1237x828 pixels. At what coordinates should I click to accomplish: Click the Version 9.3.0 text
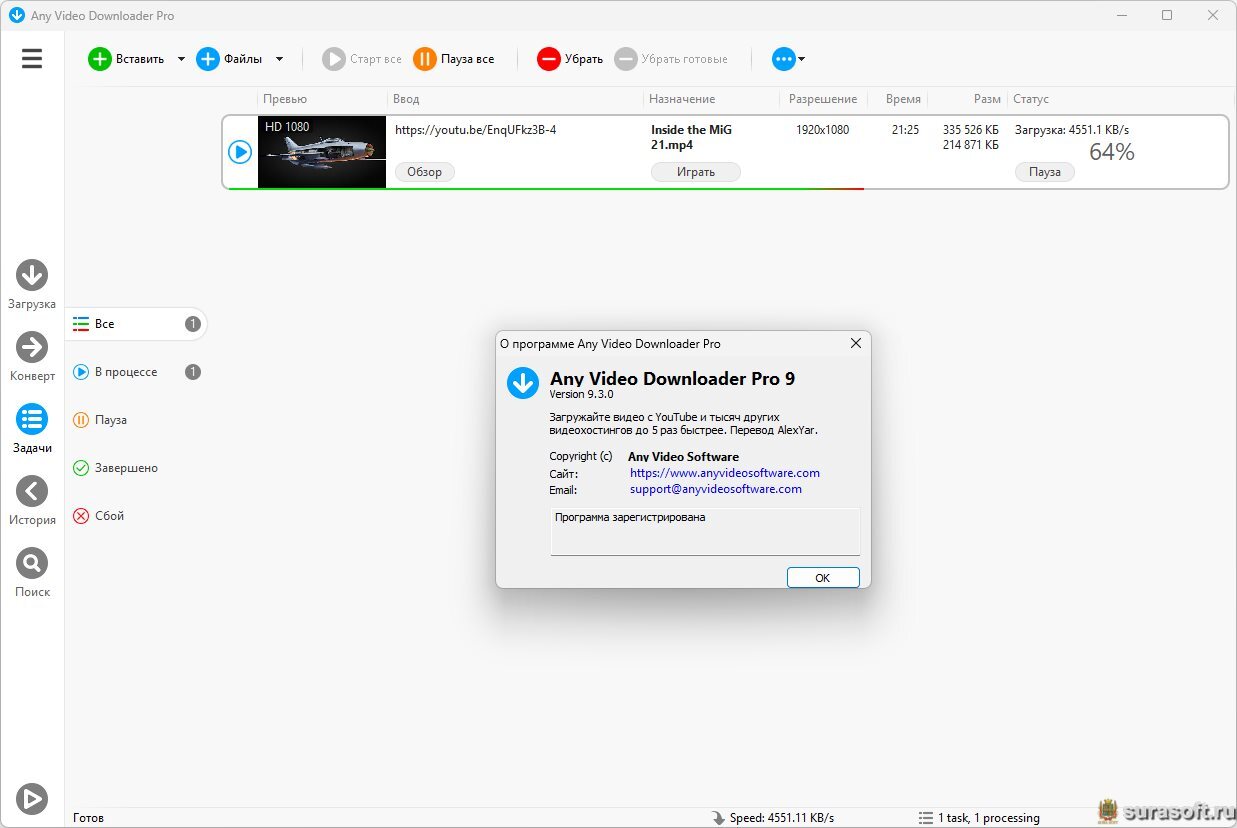(x=582, y=394)
